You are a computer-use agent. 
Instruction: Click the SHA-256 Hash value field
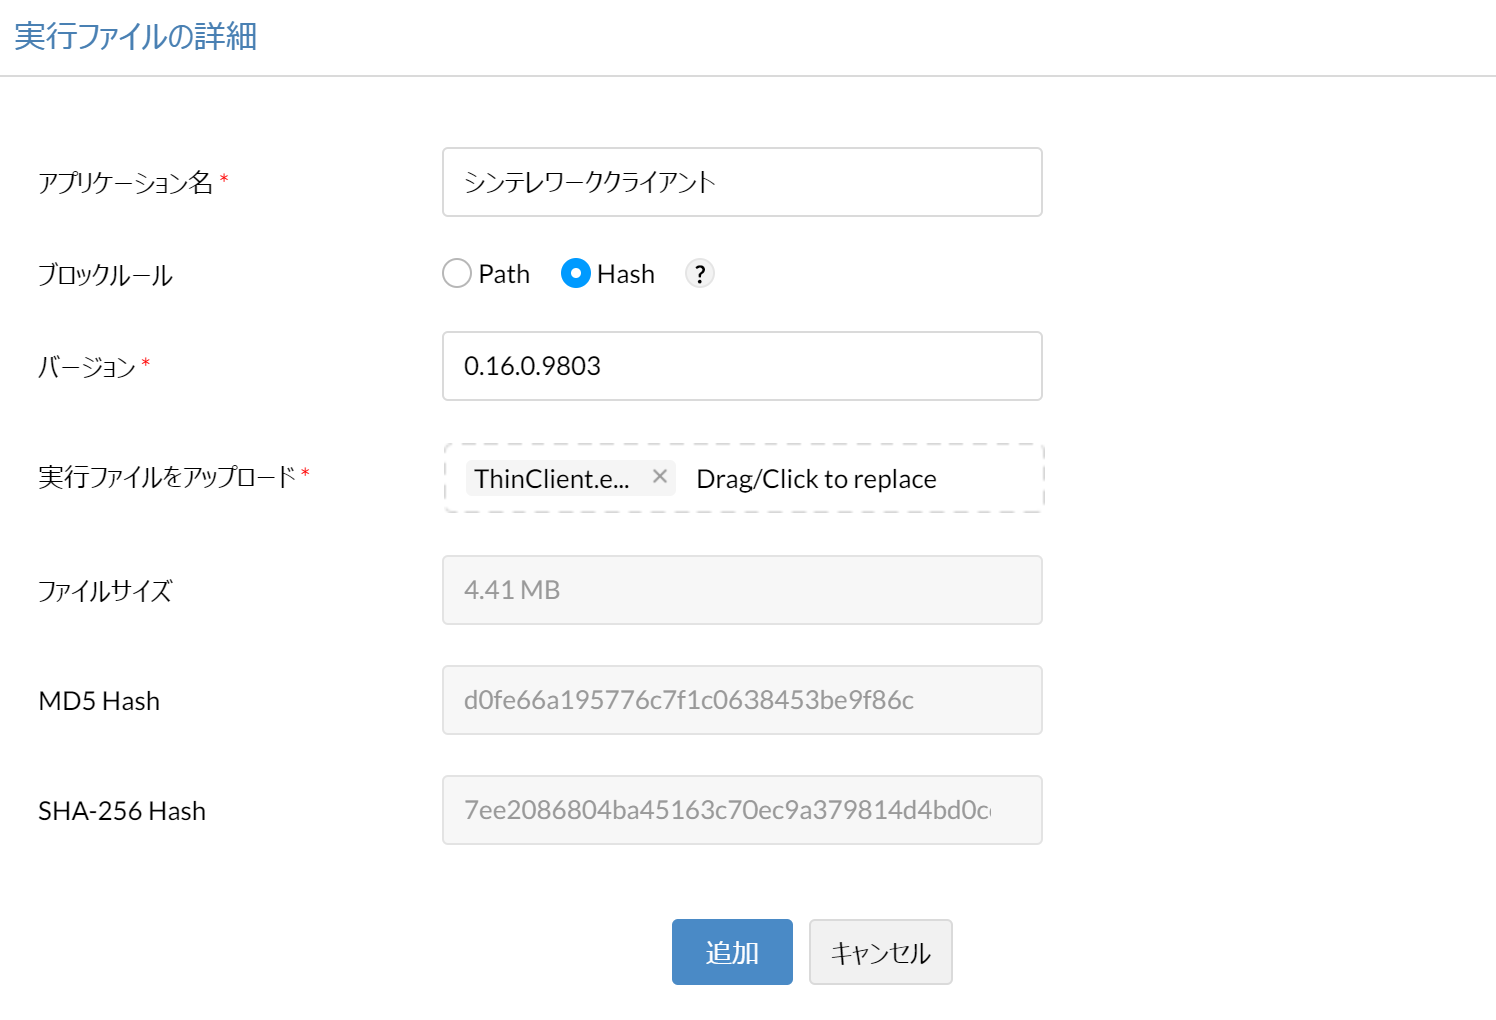(741, 810)
